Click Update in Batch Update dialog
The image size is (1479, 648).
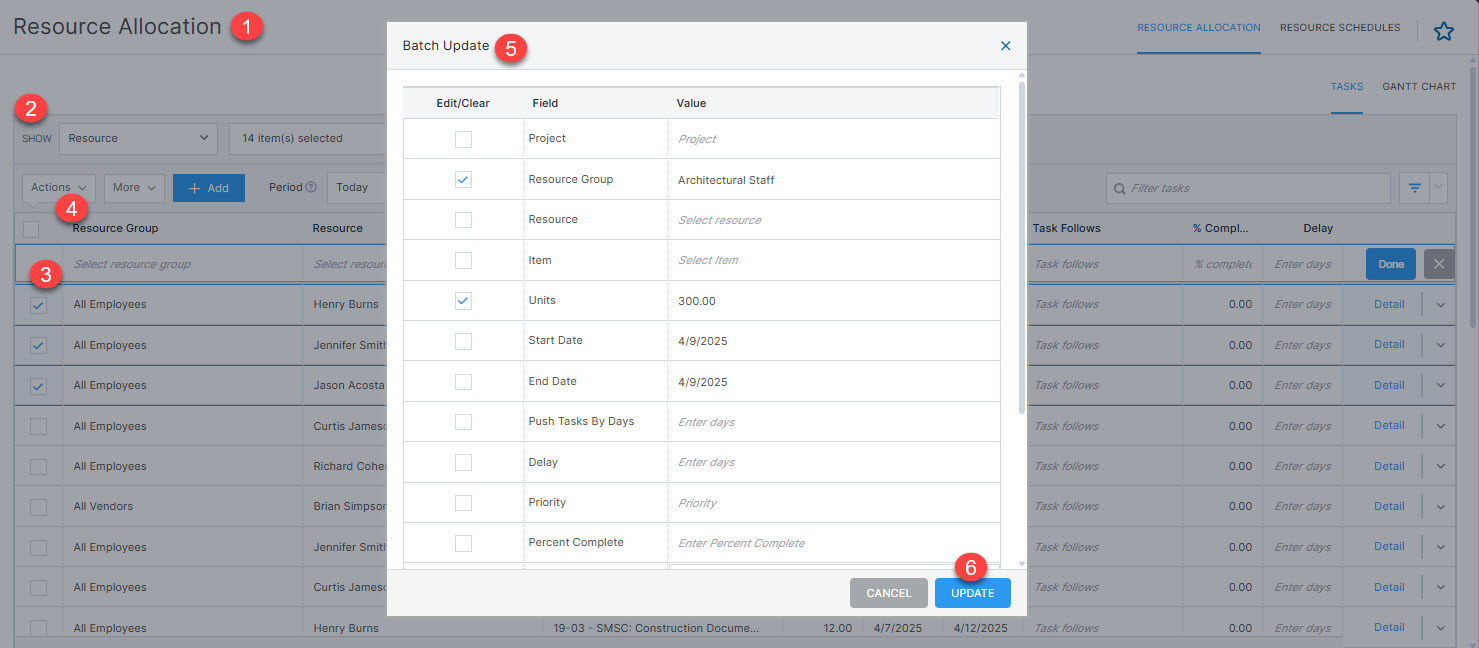pyautogui.click(x=973, y=593)
